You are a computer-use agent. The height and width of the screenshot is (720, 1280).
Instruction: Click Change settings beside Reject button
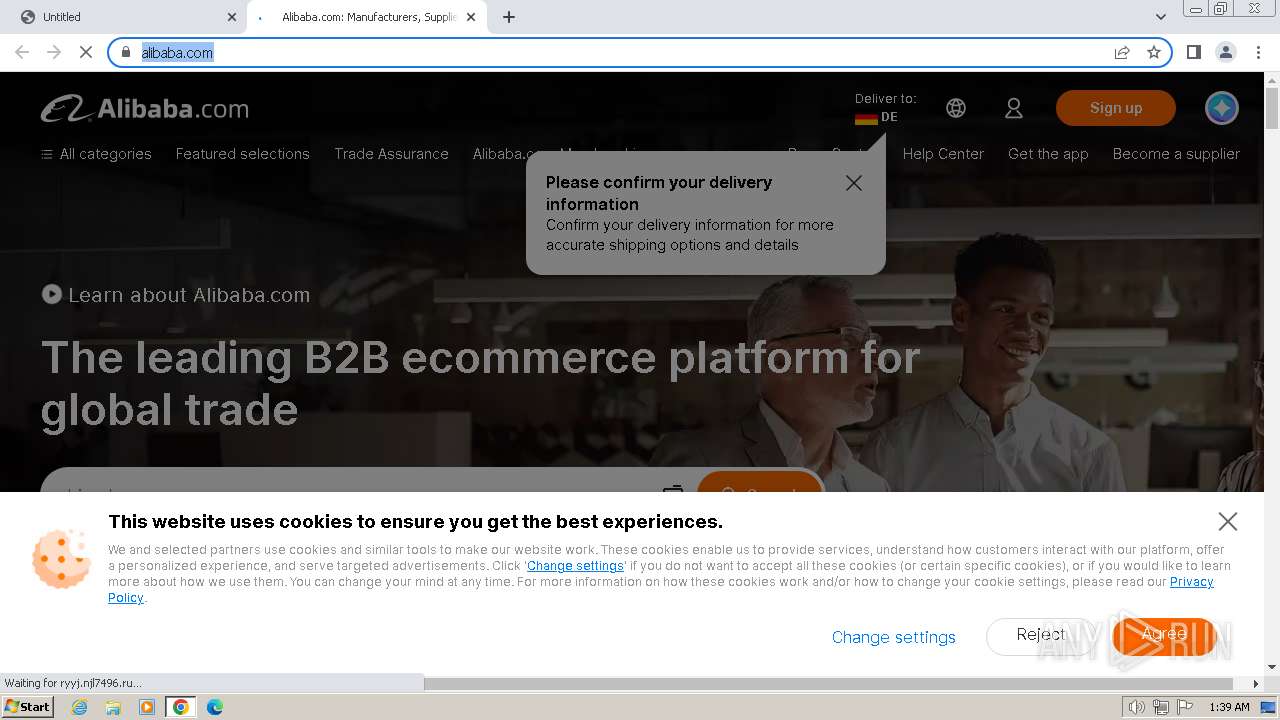pyautogui.click(x=894, y=637)
